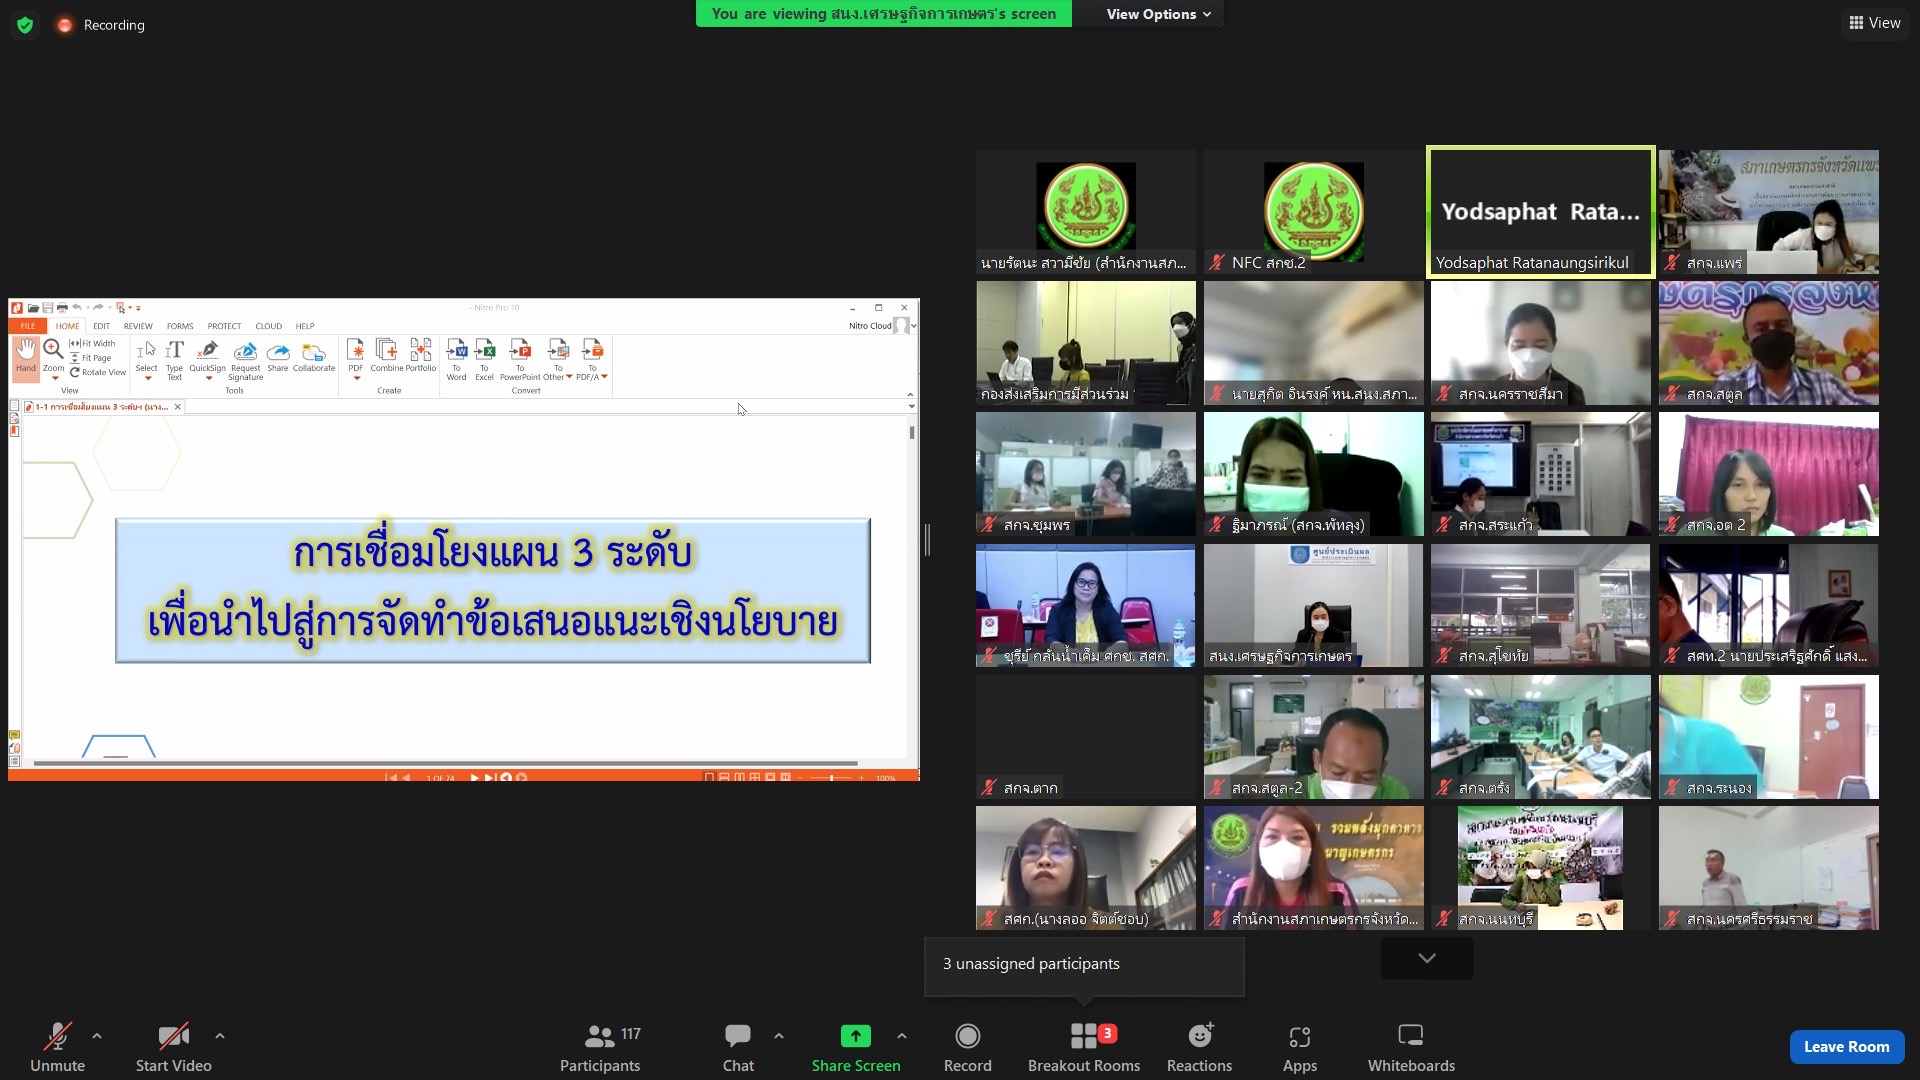The height and width of the screenshot is (1080, 1920).
Task: Open the Collaborate tool
Action: [x=314, y=356]
